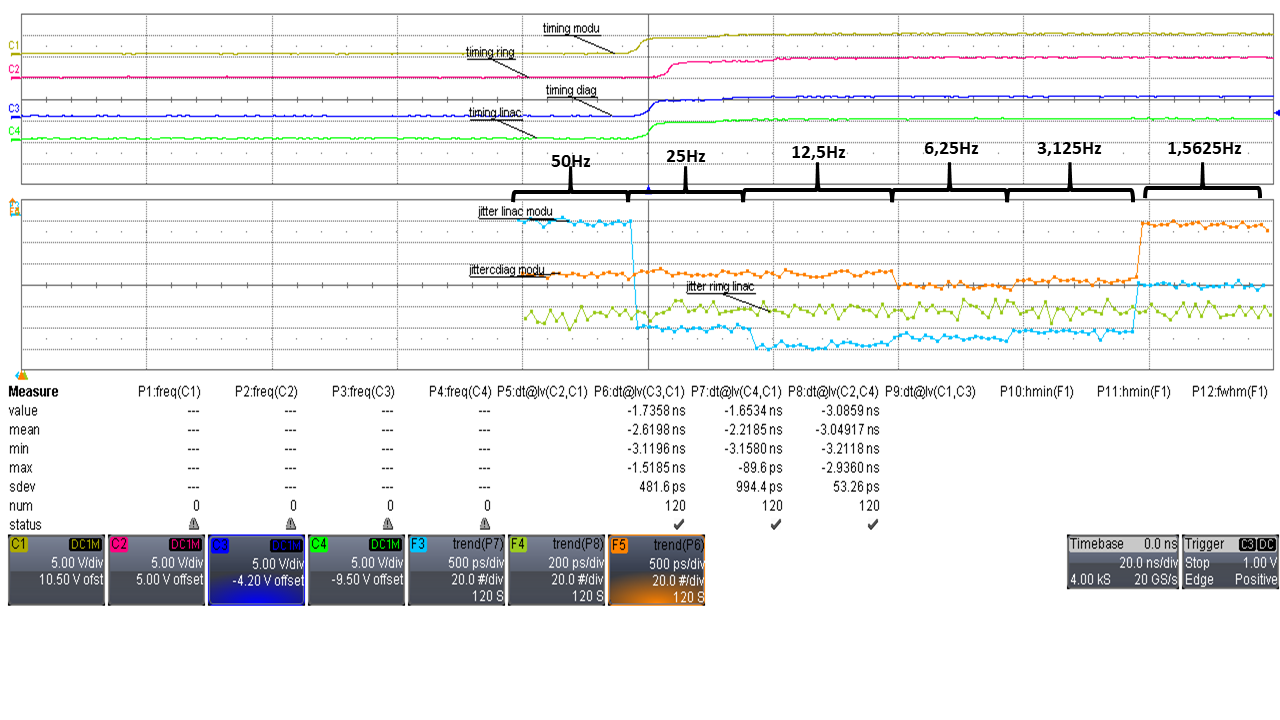
Task: Open the Timebase settings box
Action: [x=1122, y=561]
